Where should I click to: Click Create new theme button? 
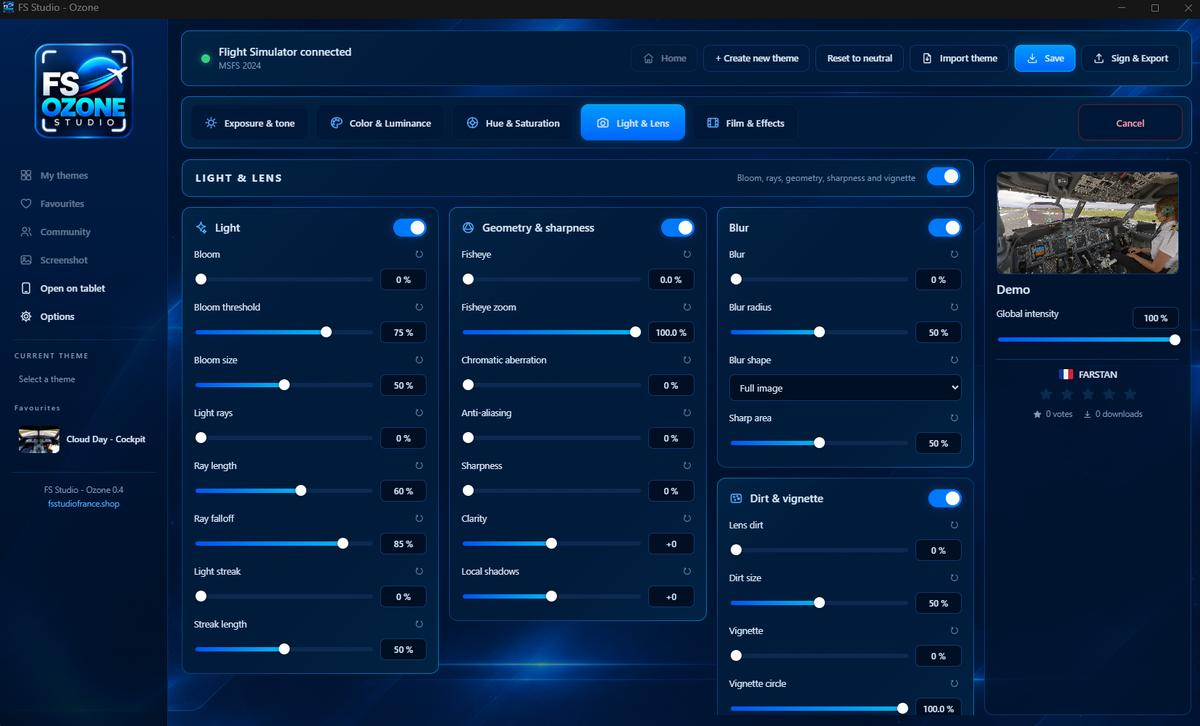tap(757, 58)
